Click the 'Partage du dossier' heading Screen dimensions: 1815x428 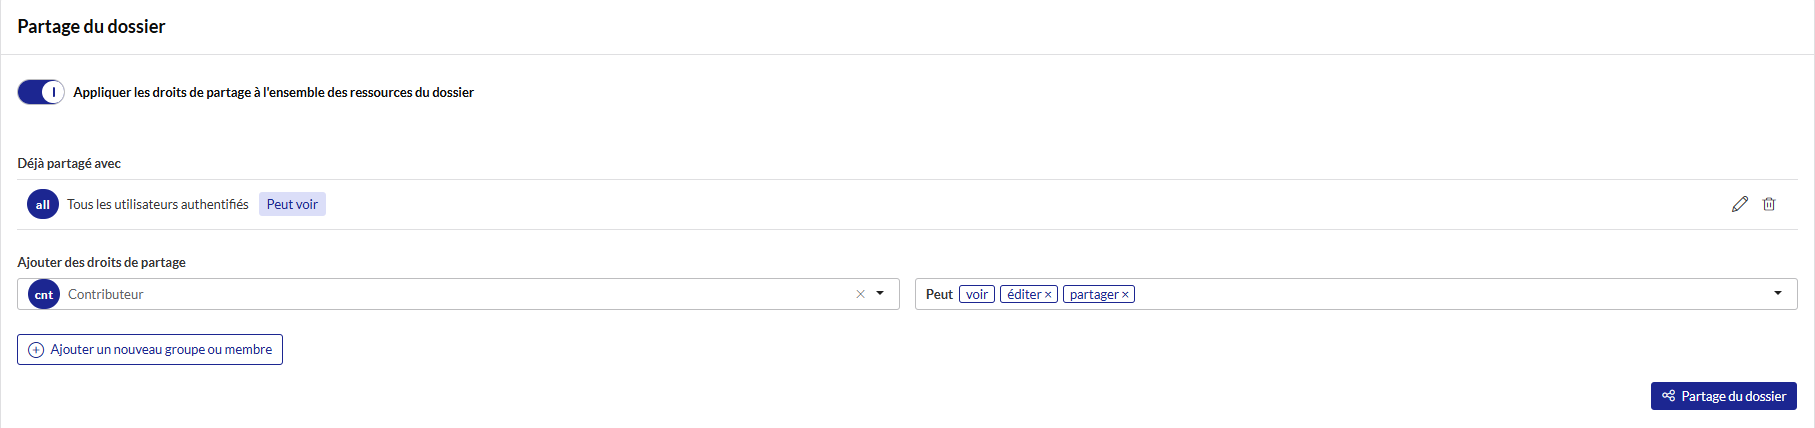pyautogui.click(x=91, y=27)
